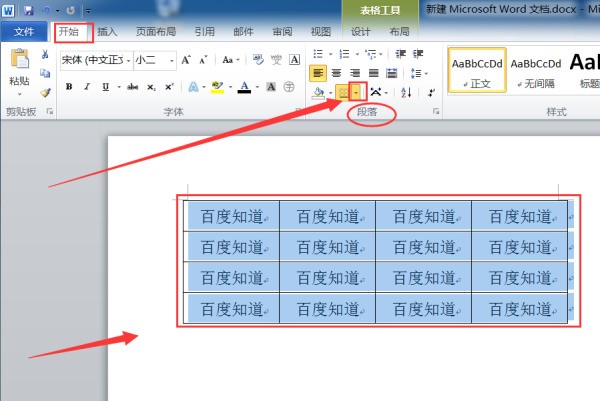
Task: Open the line spacing menu
Action: tap(419, 73)
